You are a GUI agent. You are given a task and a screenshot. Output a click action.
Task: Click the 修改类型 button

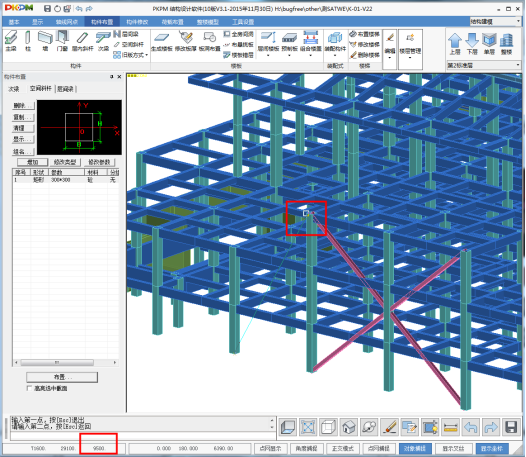pyautogui.click(x=65, y=162)
